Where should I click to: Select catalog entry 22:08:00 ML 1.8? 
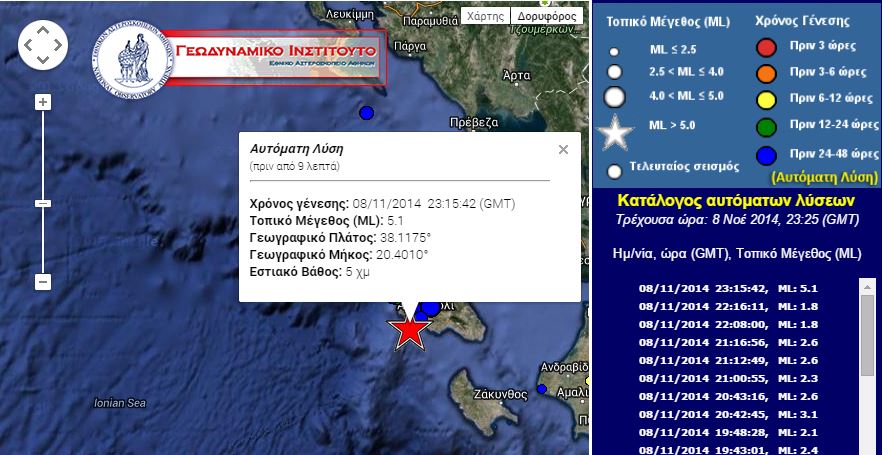tap(728, 325)
